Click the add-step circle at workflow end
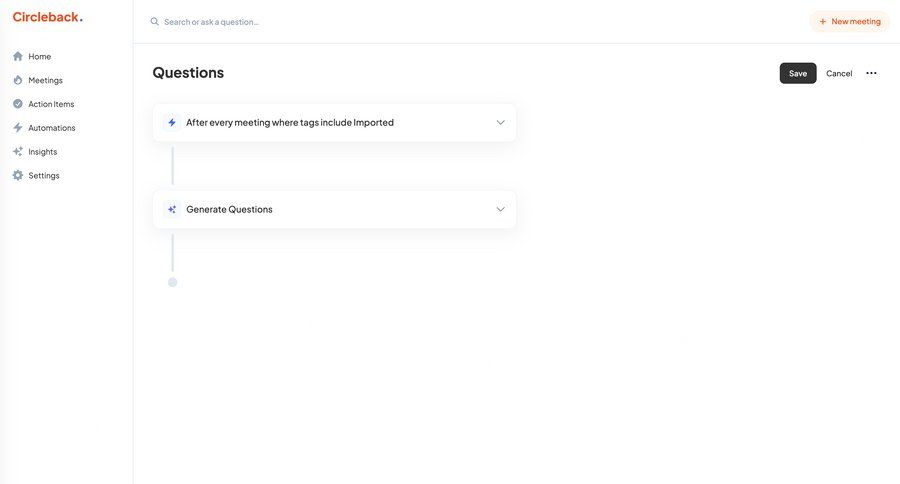 point(172,283)
